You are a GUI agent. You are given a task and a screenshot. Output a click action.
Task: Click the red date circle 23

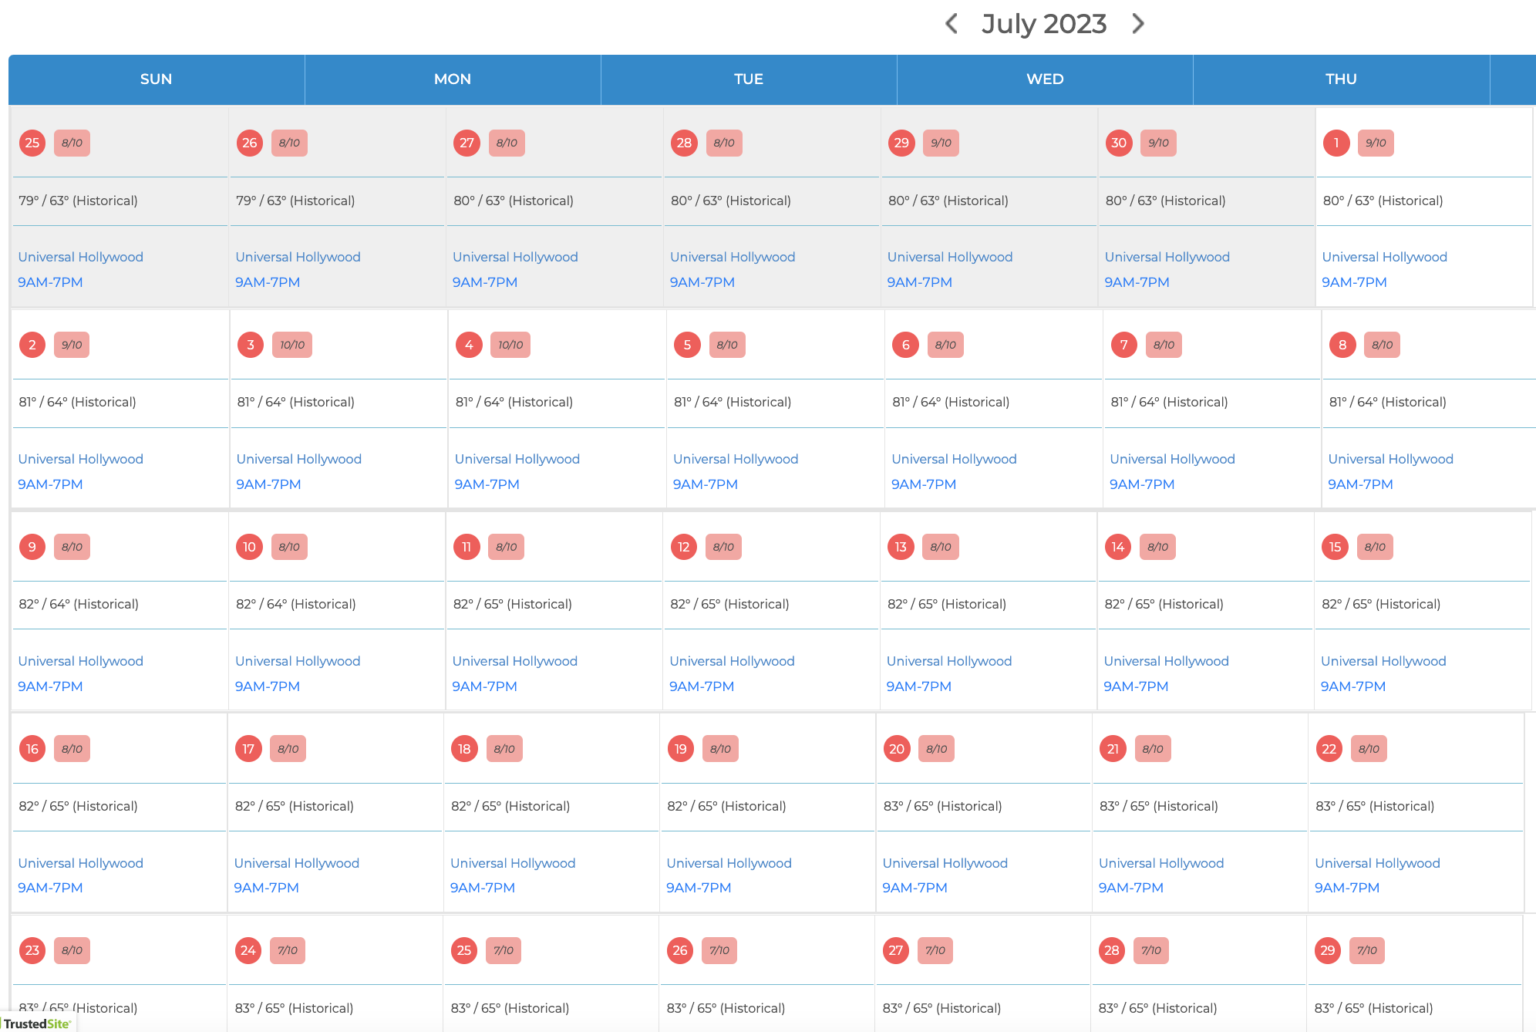32,951
